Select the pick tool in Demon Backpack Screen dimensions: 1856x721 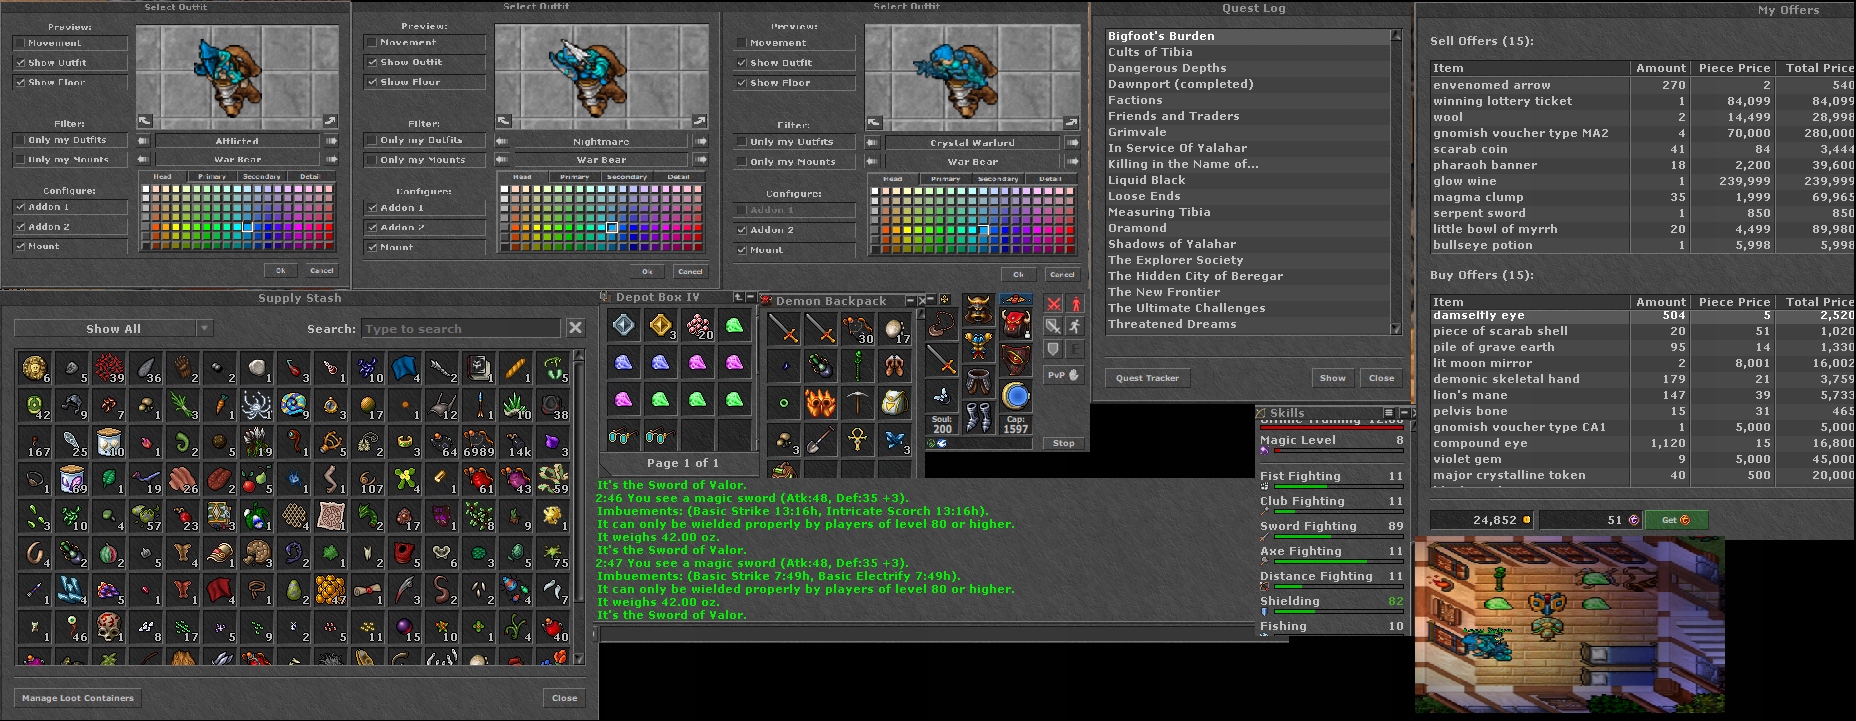pos(857,402)
